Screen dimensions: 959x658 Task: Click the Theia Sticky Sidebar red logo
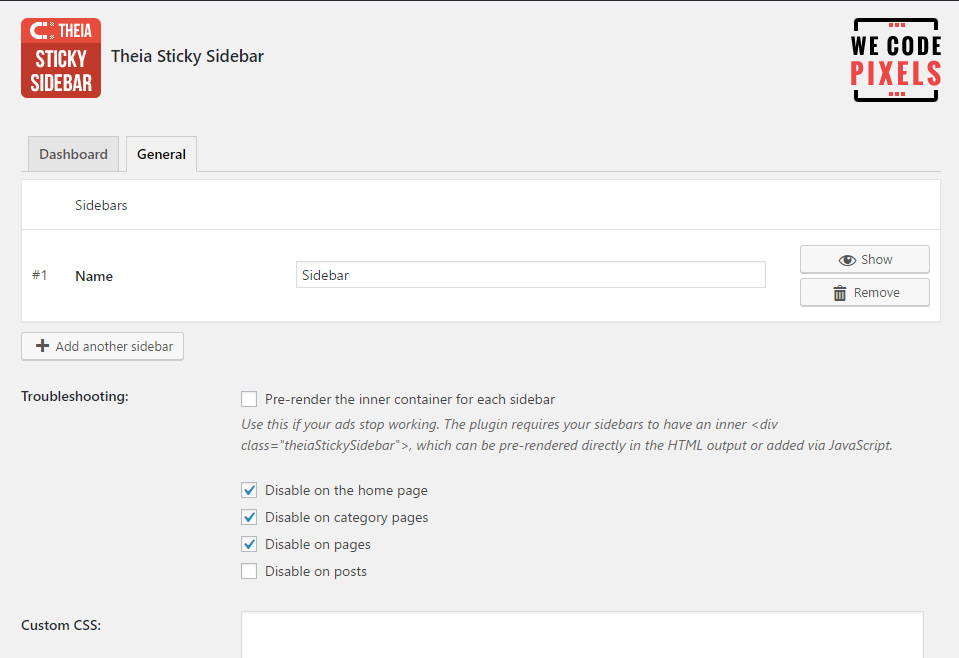tap(61, 58)
